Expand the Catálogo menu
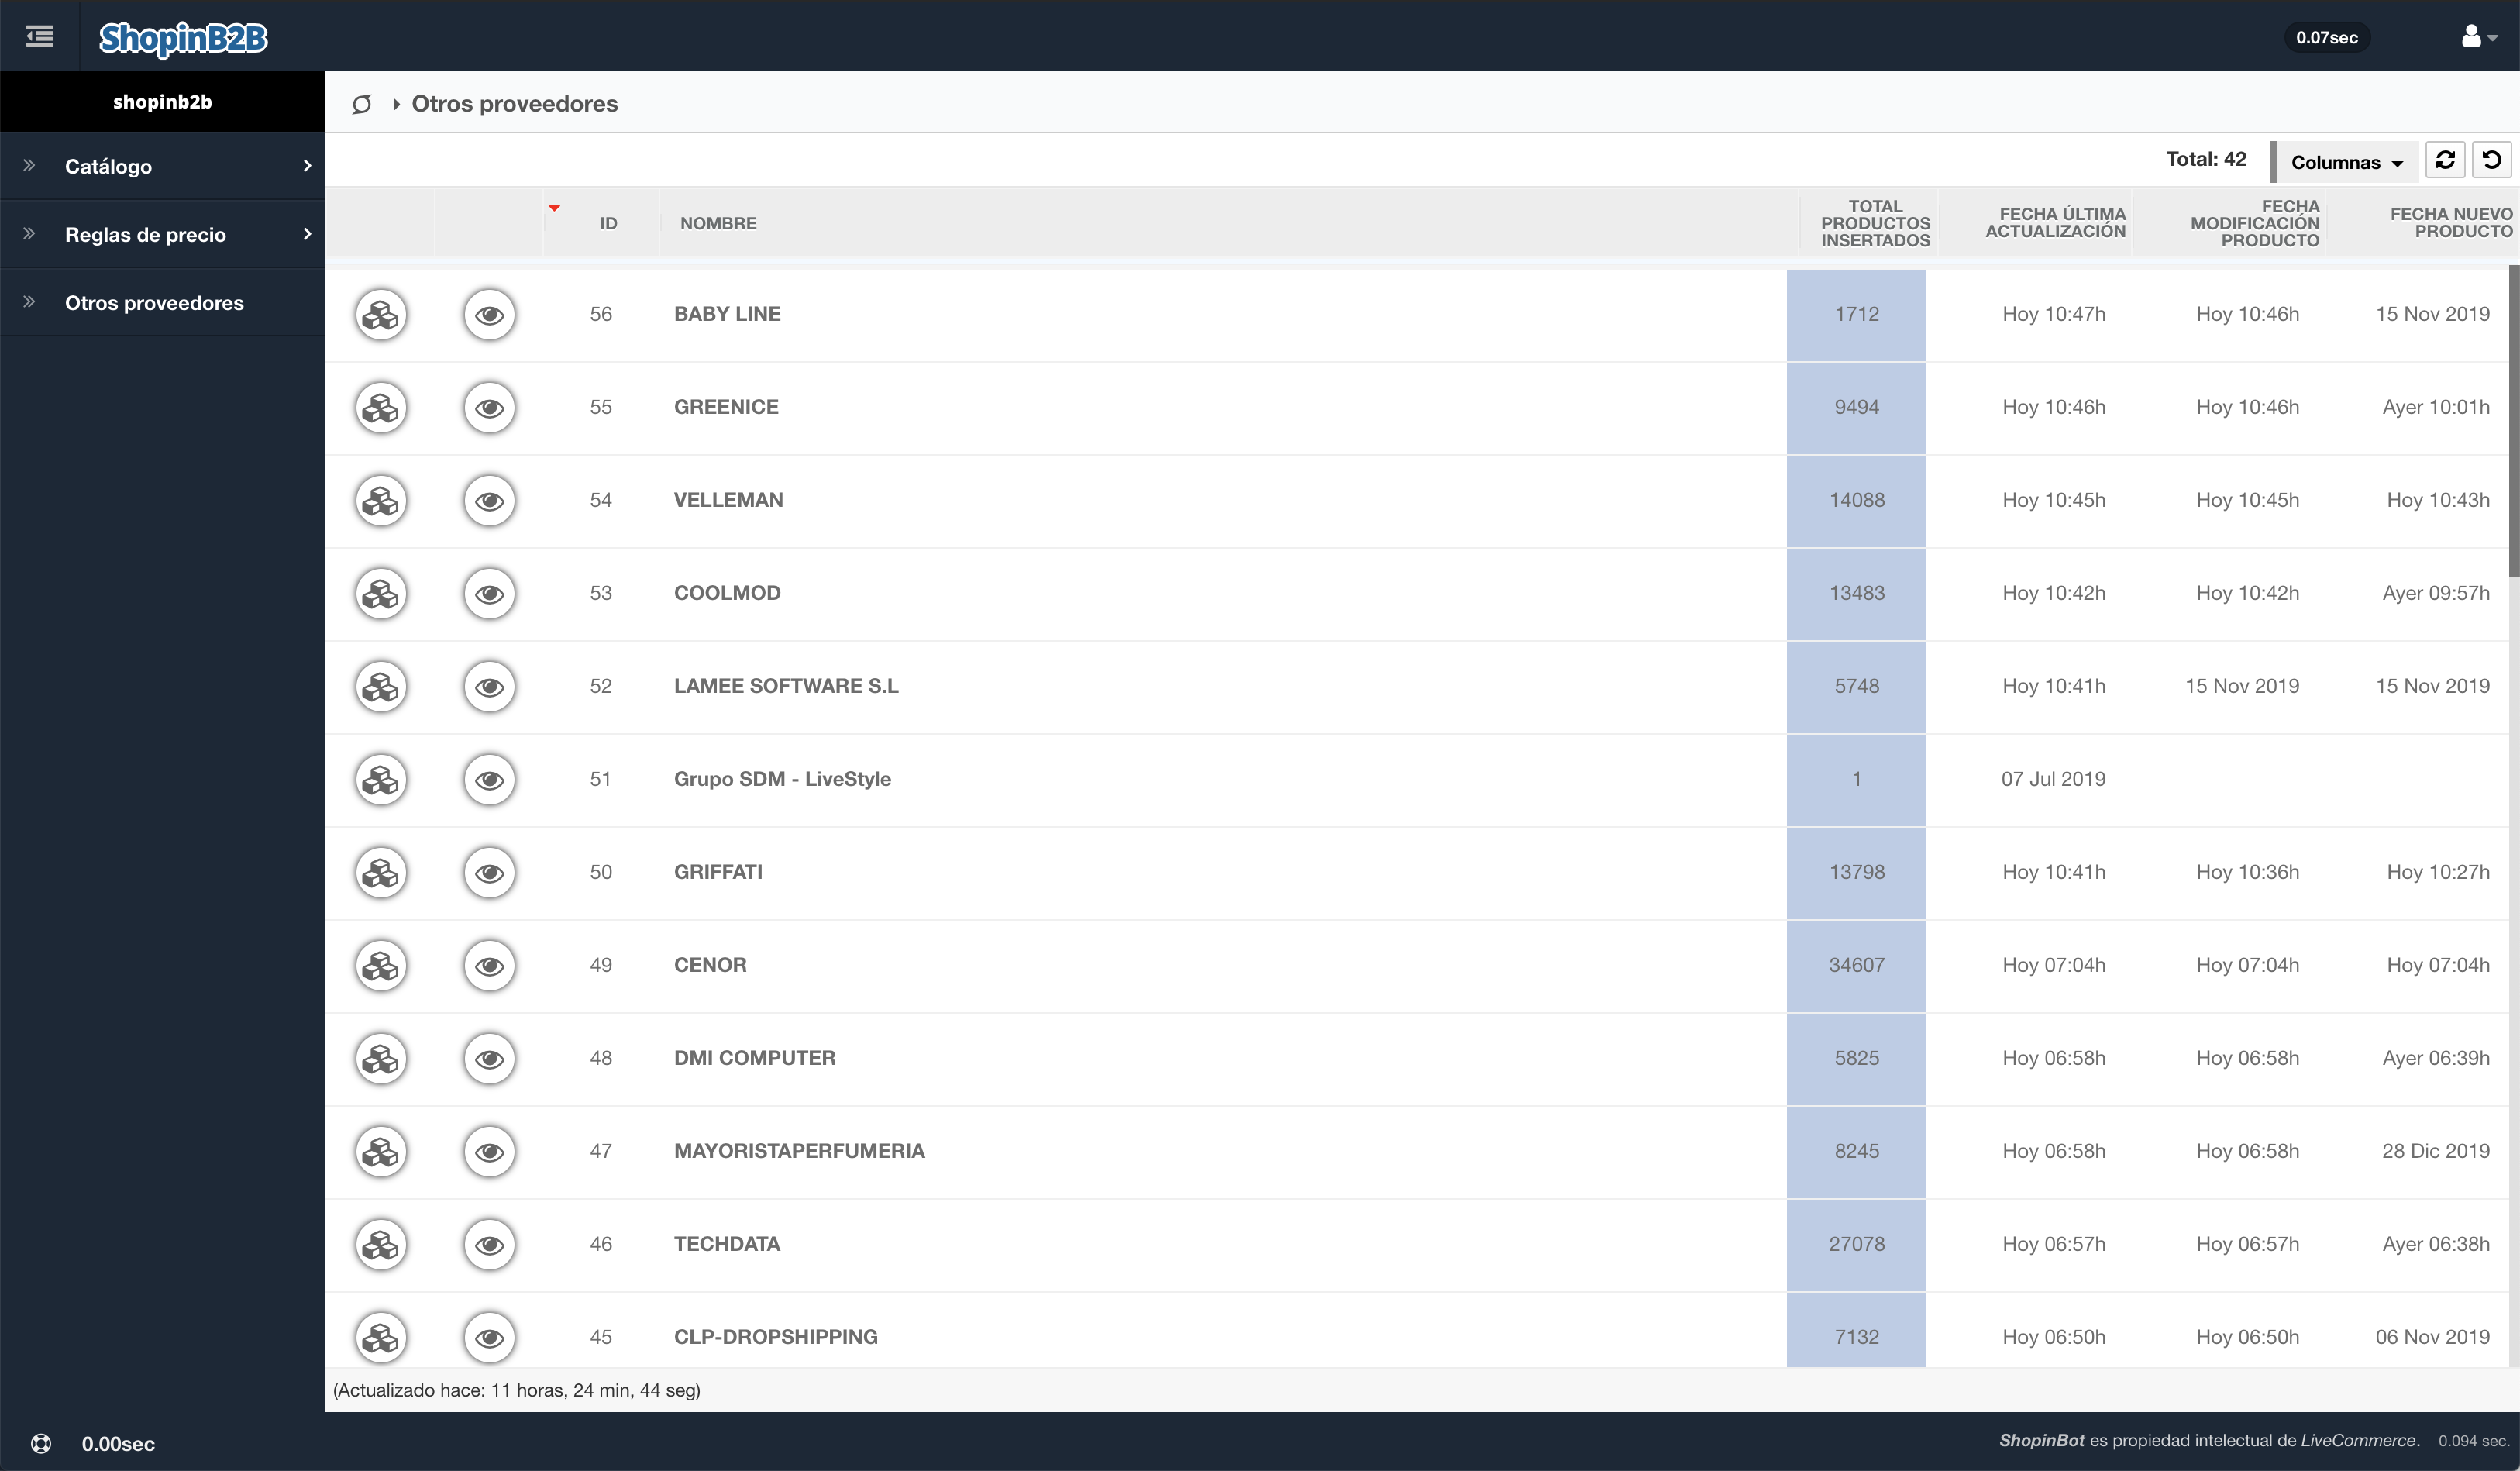The width and height of the screenshot is (2520, 1471). pyautogui.click(x=162, y=166)
